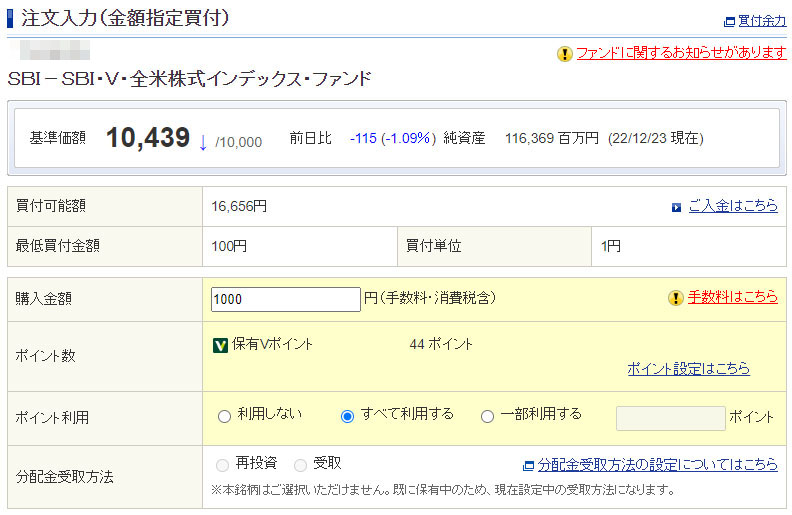Select the 利用しない radio button

click(224, 416)
